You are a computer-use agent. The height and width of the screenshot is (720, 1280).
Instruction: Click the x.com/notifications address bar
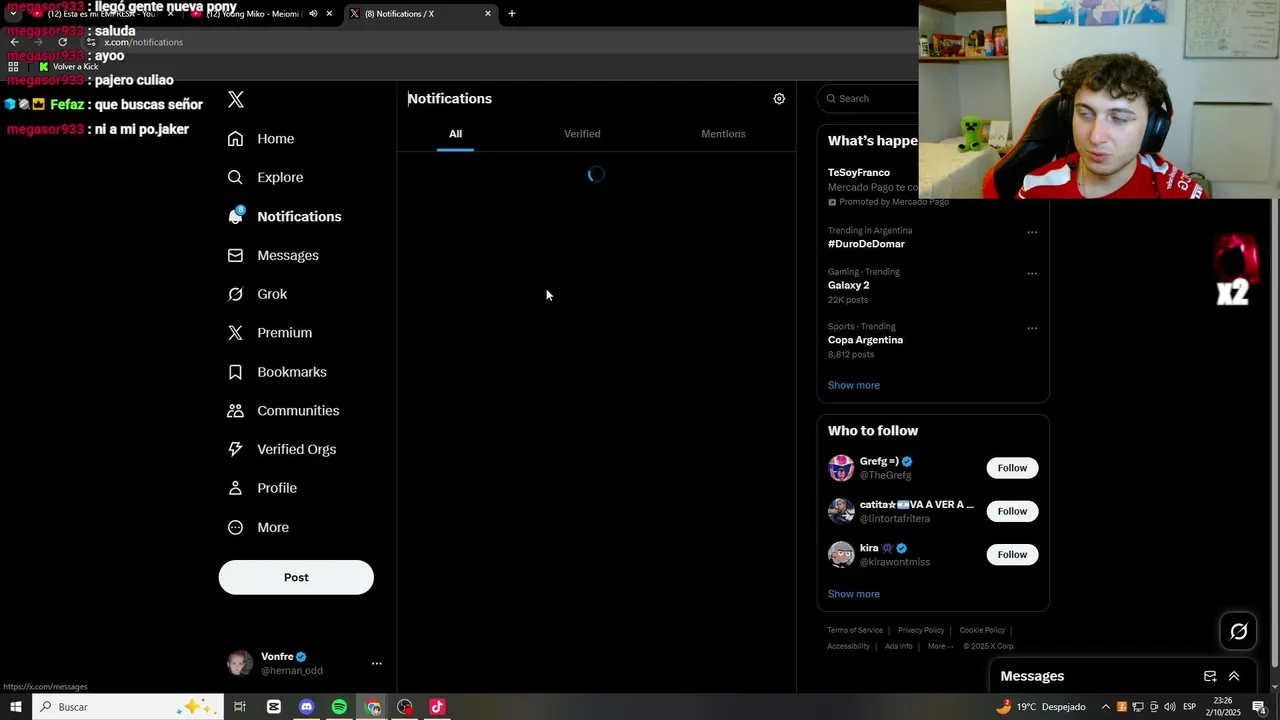pyautogui.click(x=143, y=42)
